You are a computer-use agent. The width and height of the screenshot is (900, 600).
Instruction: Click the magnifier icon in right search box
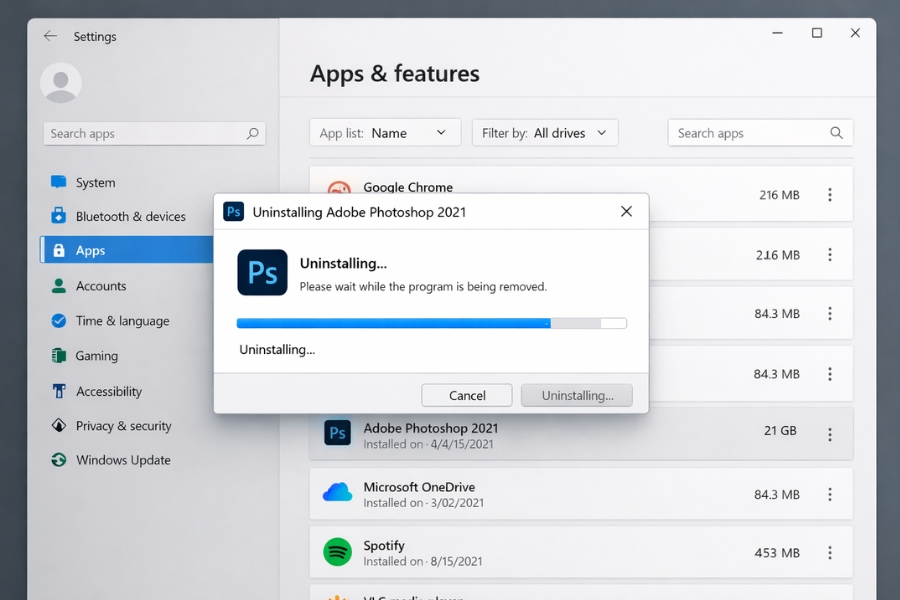836,133
